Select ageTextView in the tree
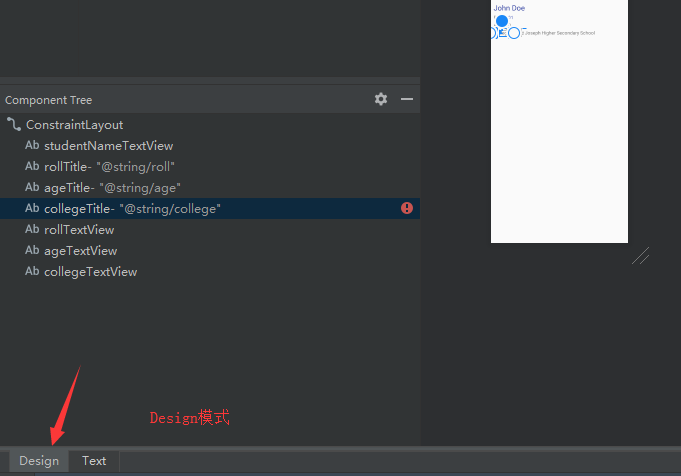The image size is (681, 476). tap(81, 251)
